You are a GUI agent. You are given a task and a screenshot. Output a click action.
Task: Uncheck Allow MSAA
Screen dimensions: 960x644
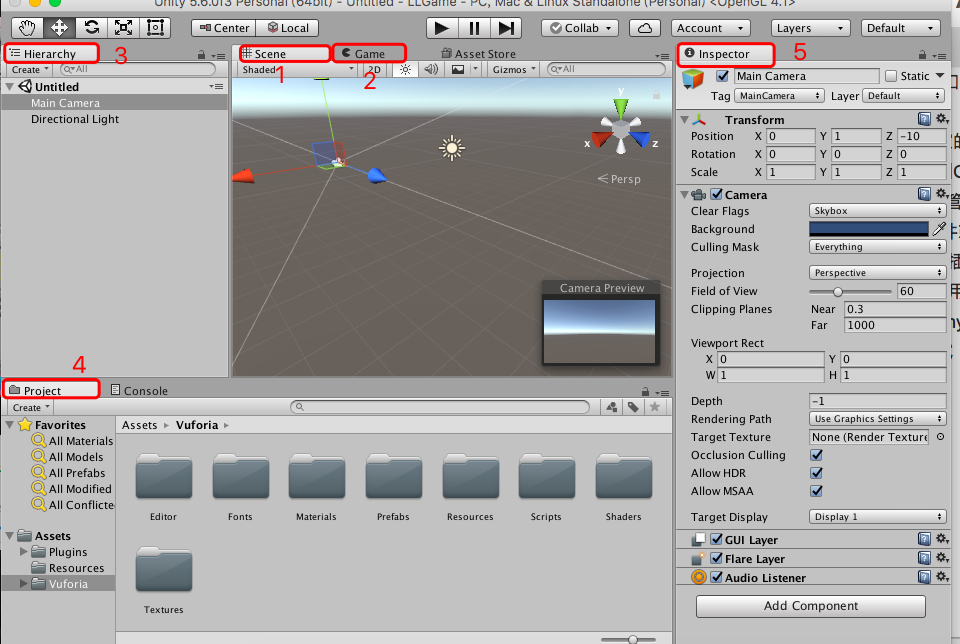pos(816,491)
